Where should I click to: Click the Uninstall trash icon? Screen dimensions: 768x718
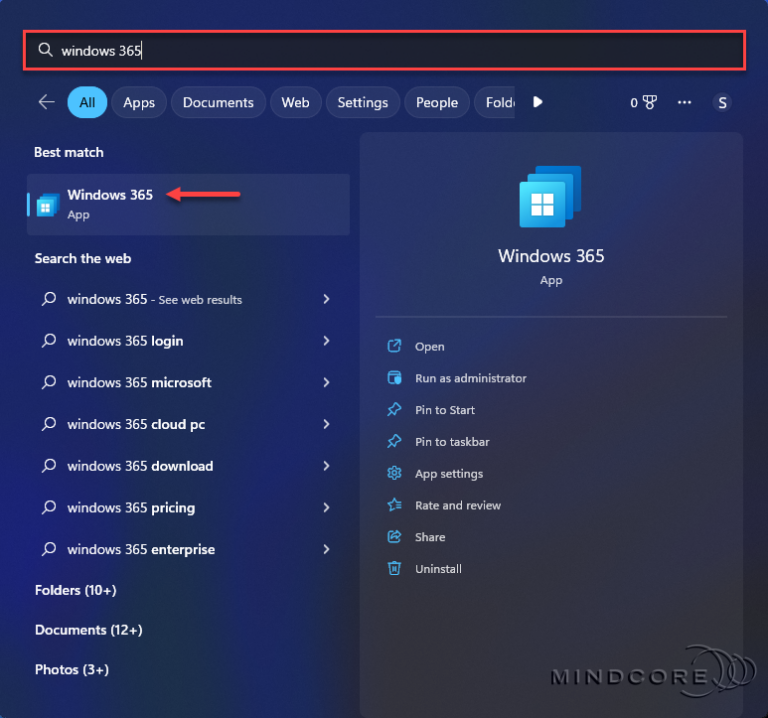(394, 568)
